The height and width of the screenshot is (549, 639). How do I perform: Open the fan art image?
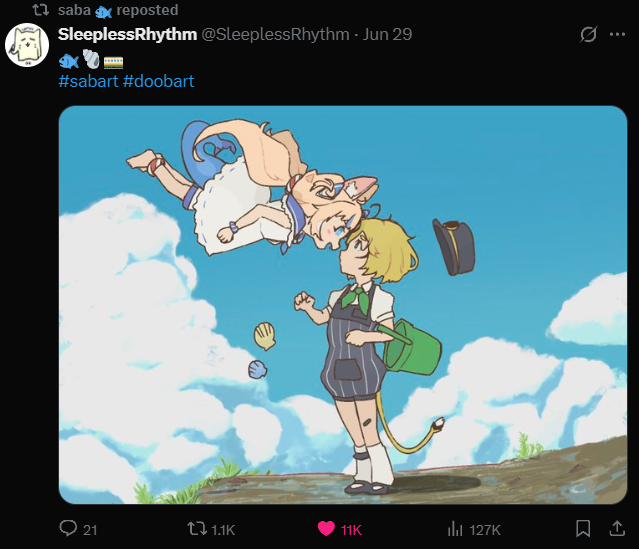pyautogui.click(x=343, y=305)
